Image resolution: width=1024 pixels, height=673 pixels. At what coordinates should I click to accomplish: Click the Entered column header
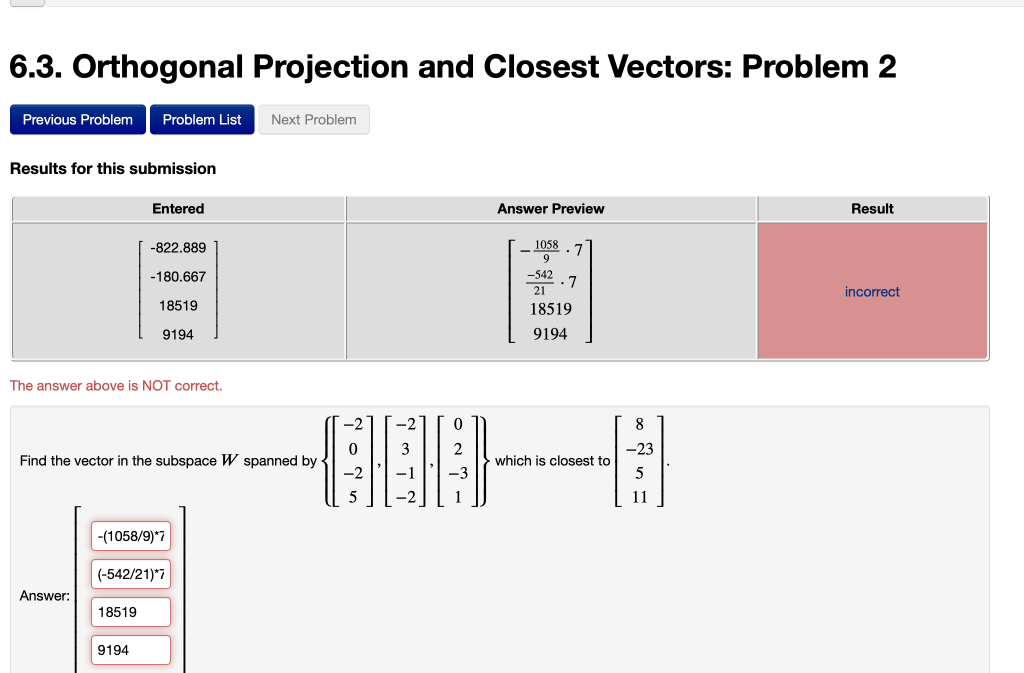[x=177, y=209]
